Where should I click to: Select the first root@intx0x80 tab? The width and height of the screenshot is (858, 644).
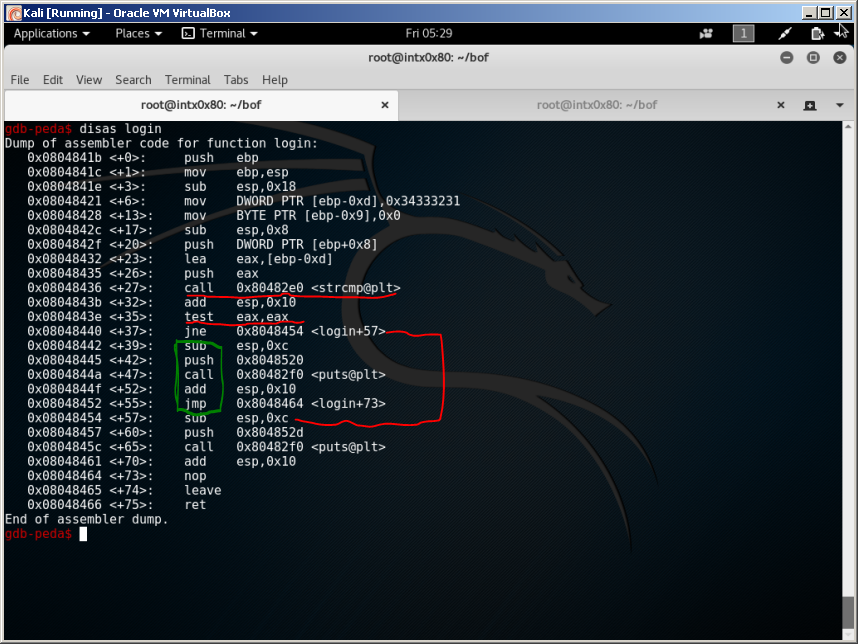click(x=201, y=105)
